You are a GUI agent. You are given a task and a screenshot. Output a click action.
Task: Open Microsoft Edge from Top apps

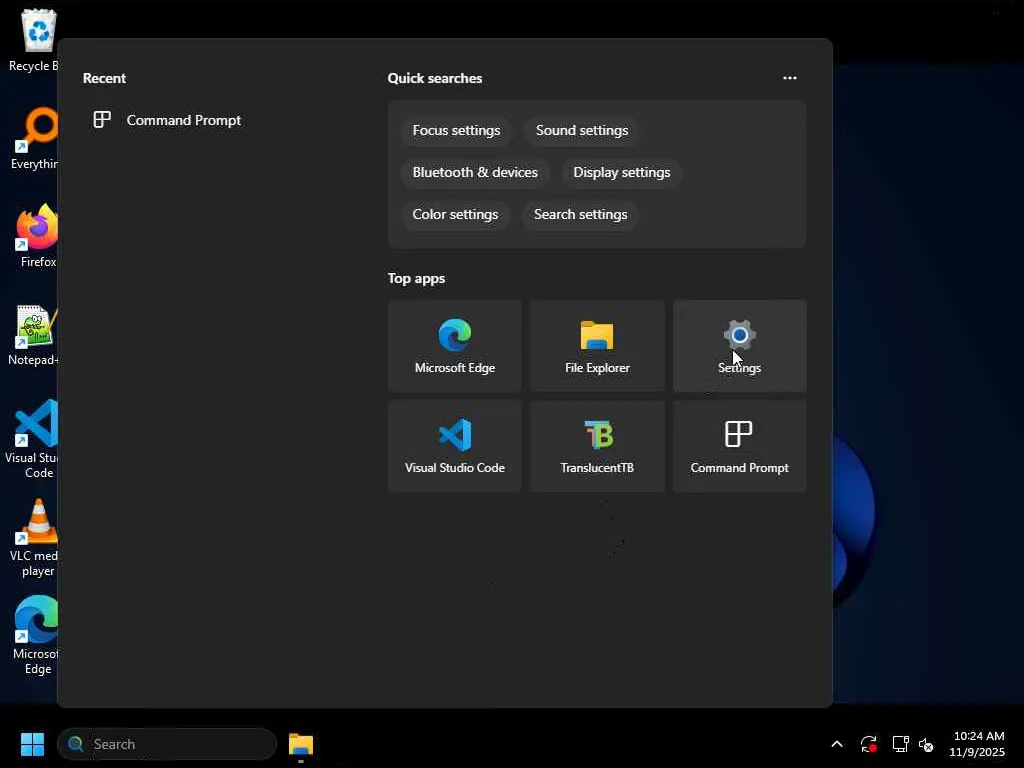click(455, 346)
